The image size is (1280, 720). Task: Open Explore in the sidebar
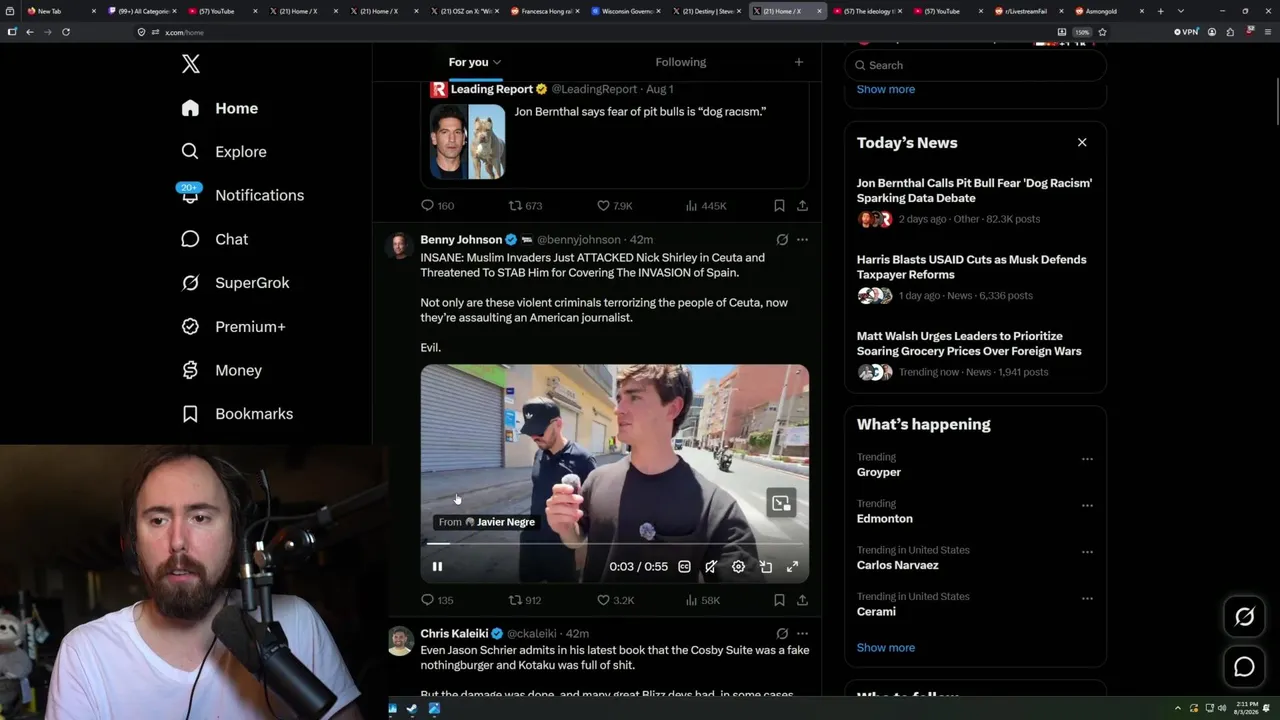(x=224, y=152)
